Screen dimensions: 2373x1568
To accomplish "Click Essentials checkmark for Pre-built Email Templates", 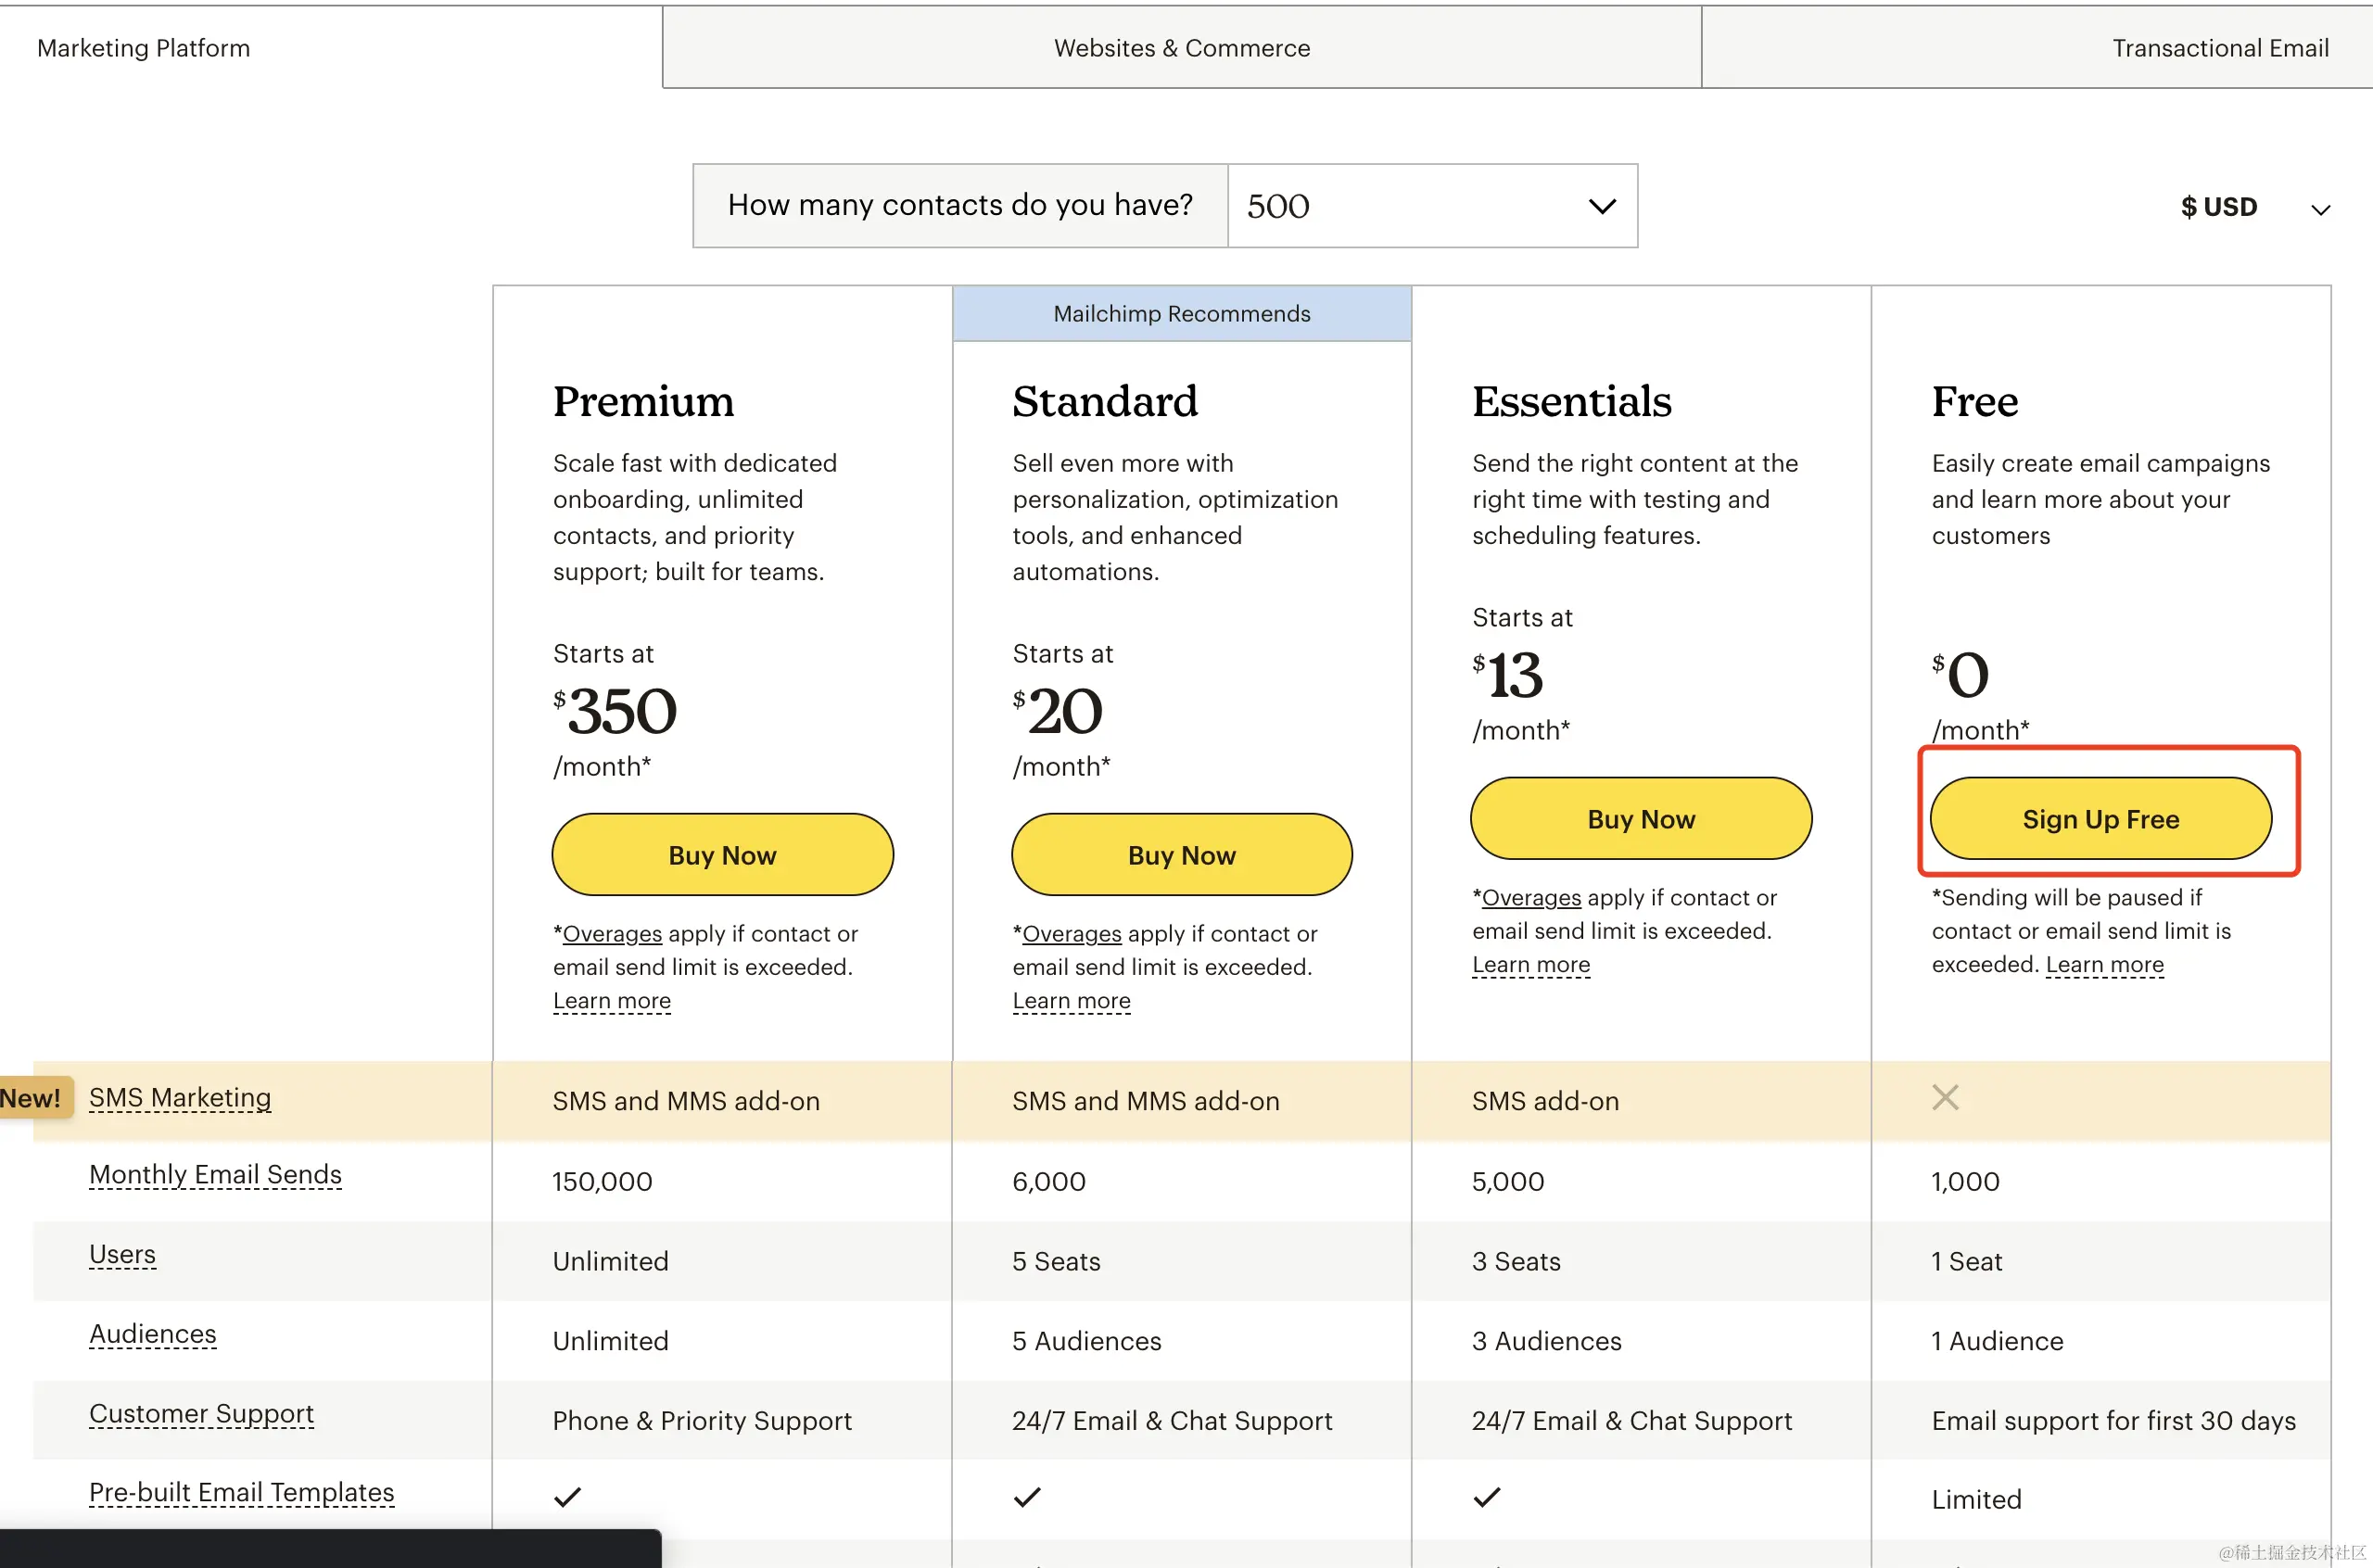I will pos(1486,1497).
